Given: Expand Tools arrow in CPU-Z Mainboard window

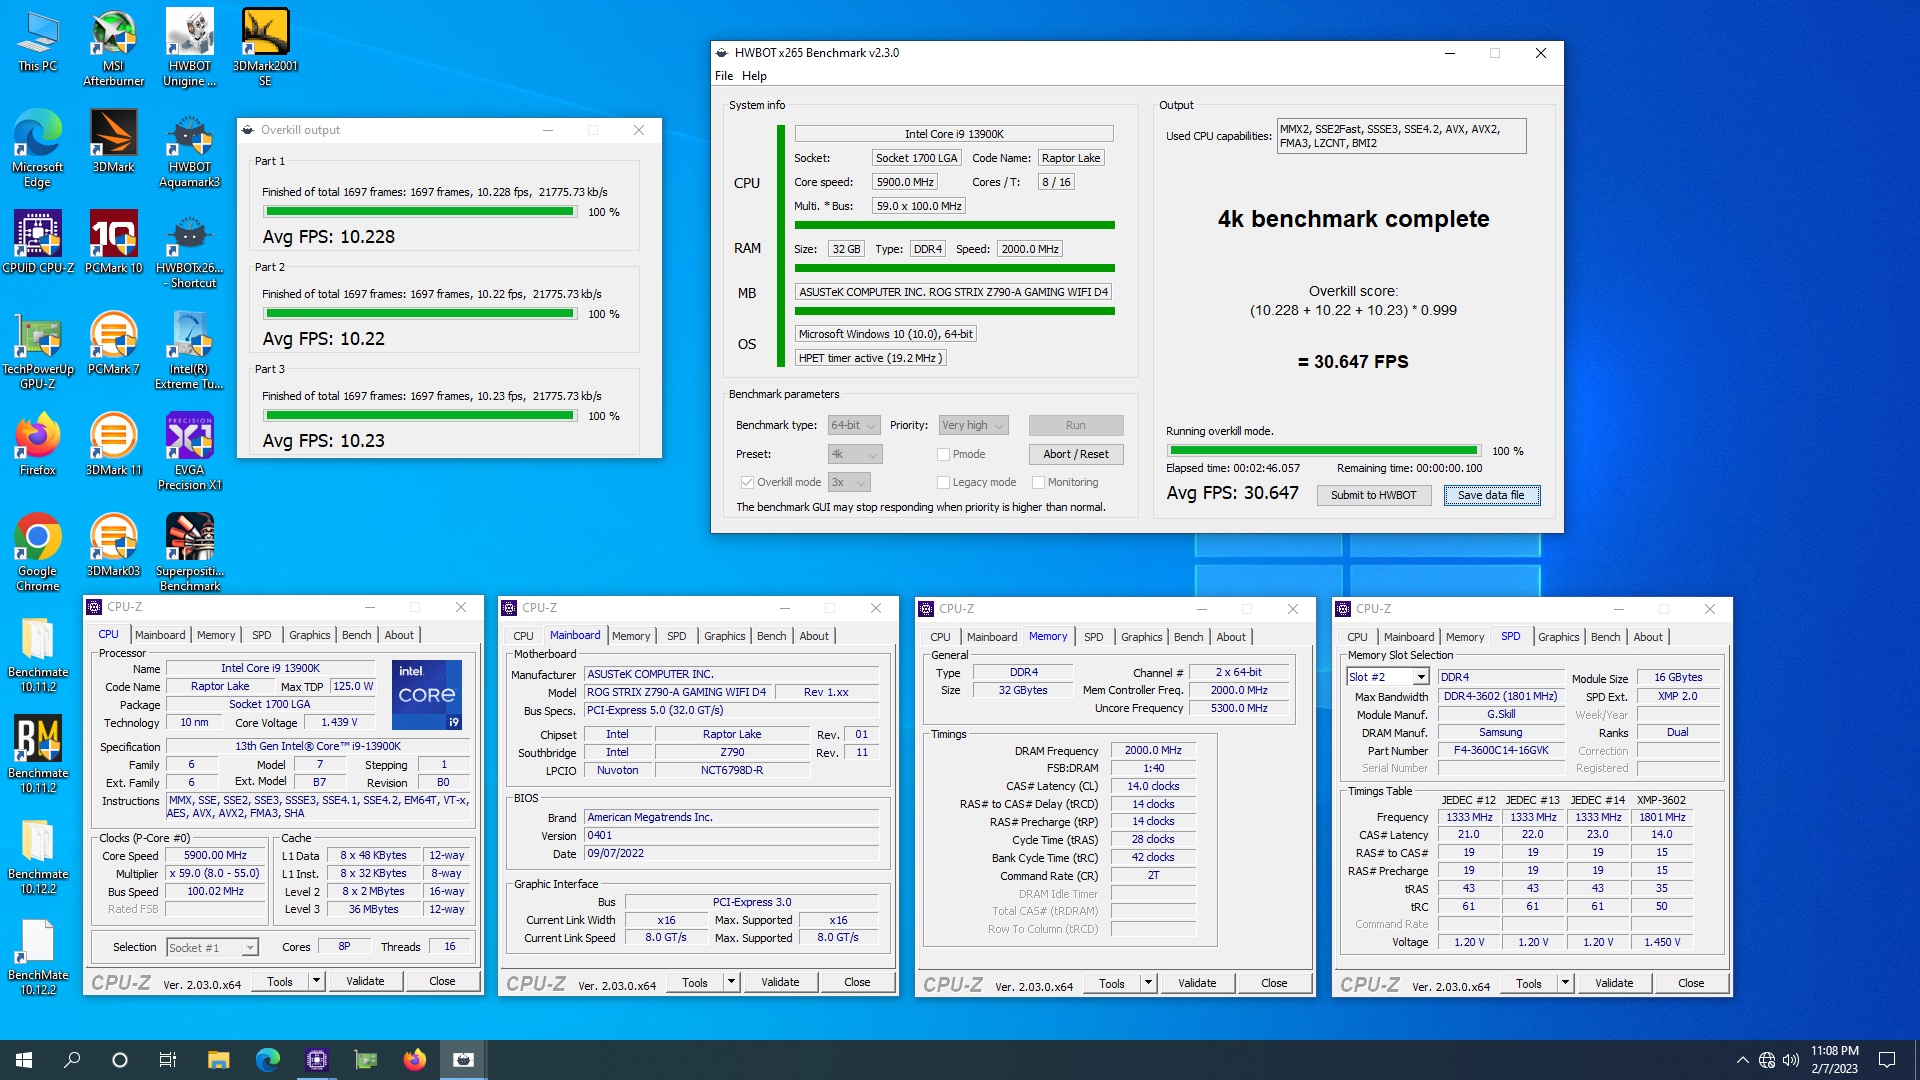Looking at the screenshot, I should point(731,982).
